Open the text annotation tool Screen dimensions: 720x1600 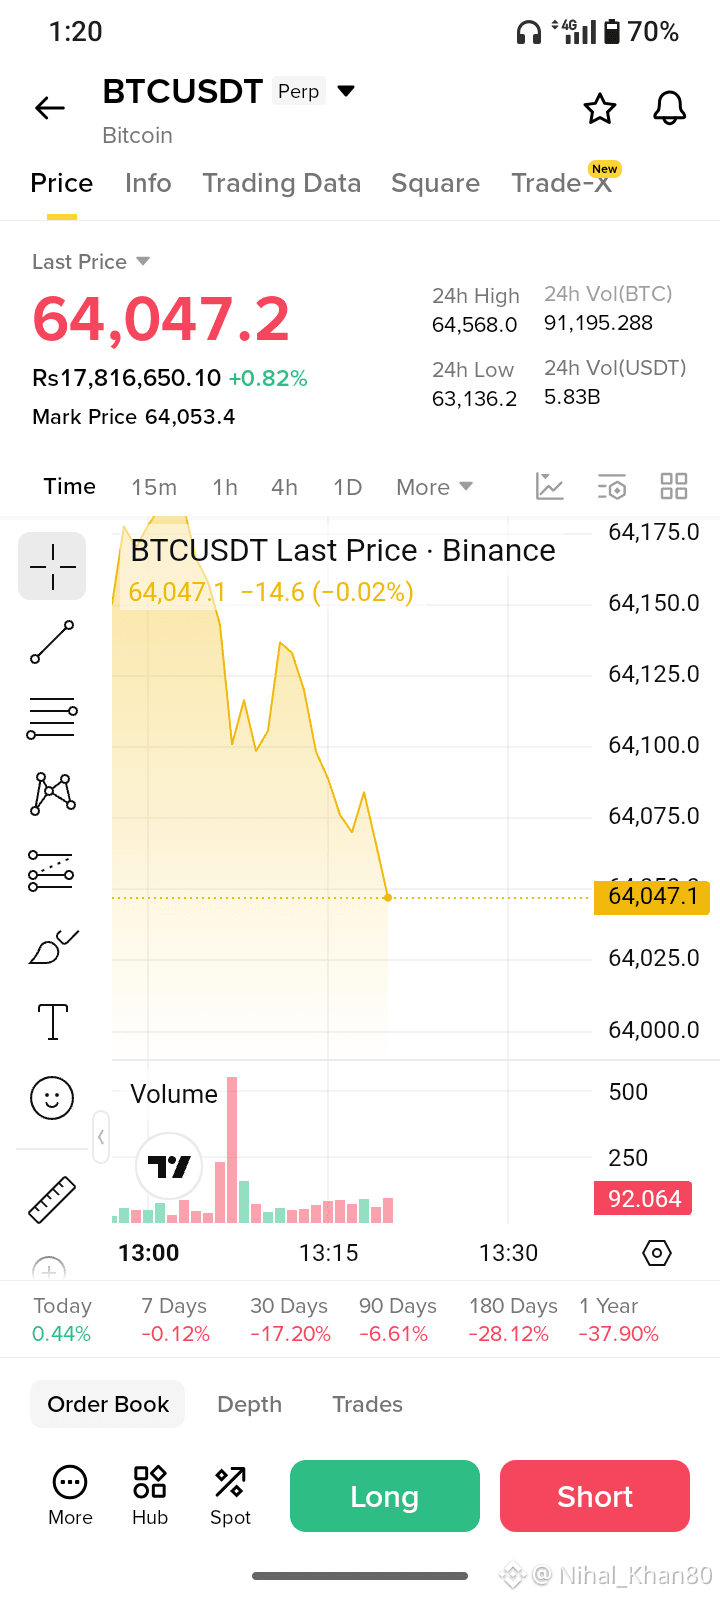(52, 1022)
